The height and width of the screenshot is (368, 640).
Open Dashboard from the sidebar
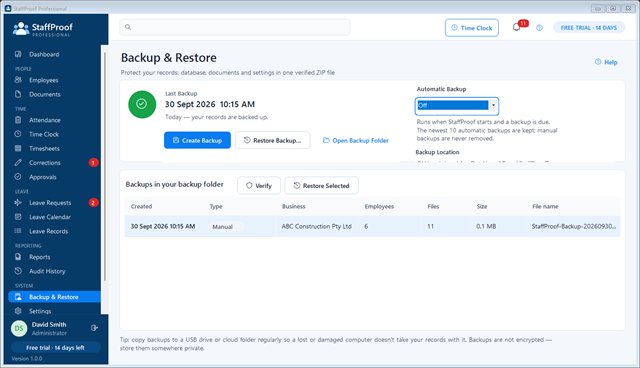point(44,54)
